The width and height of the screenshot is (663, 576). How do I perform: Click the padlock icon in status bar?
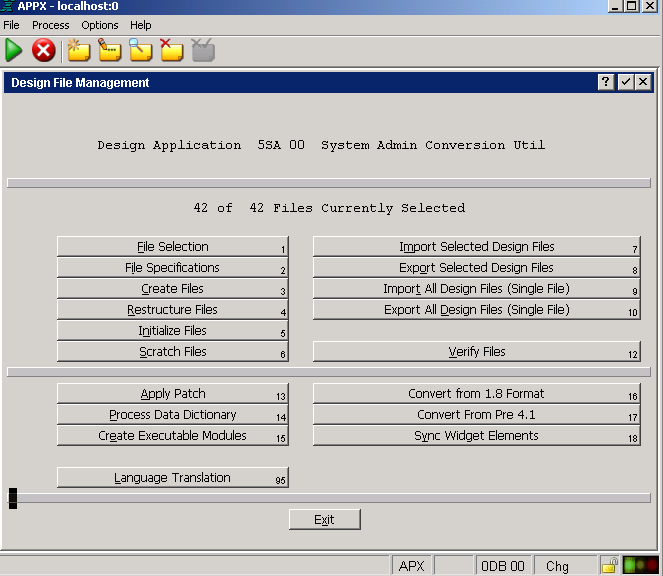(x=610, y=565)
